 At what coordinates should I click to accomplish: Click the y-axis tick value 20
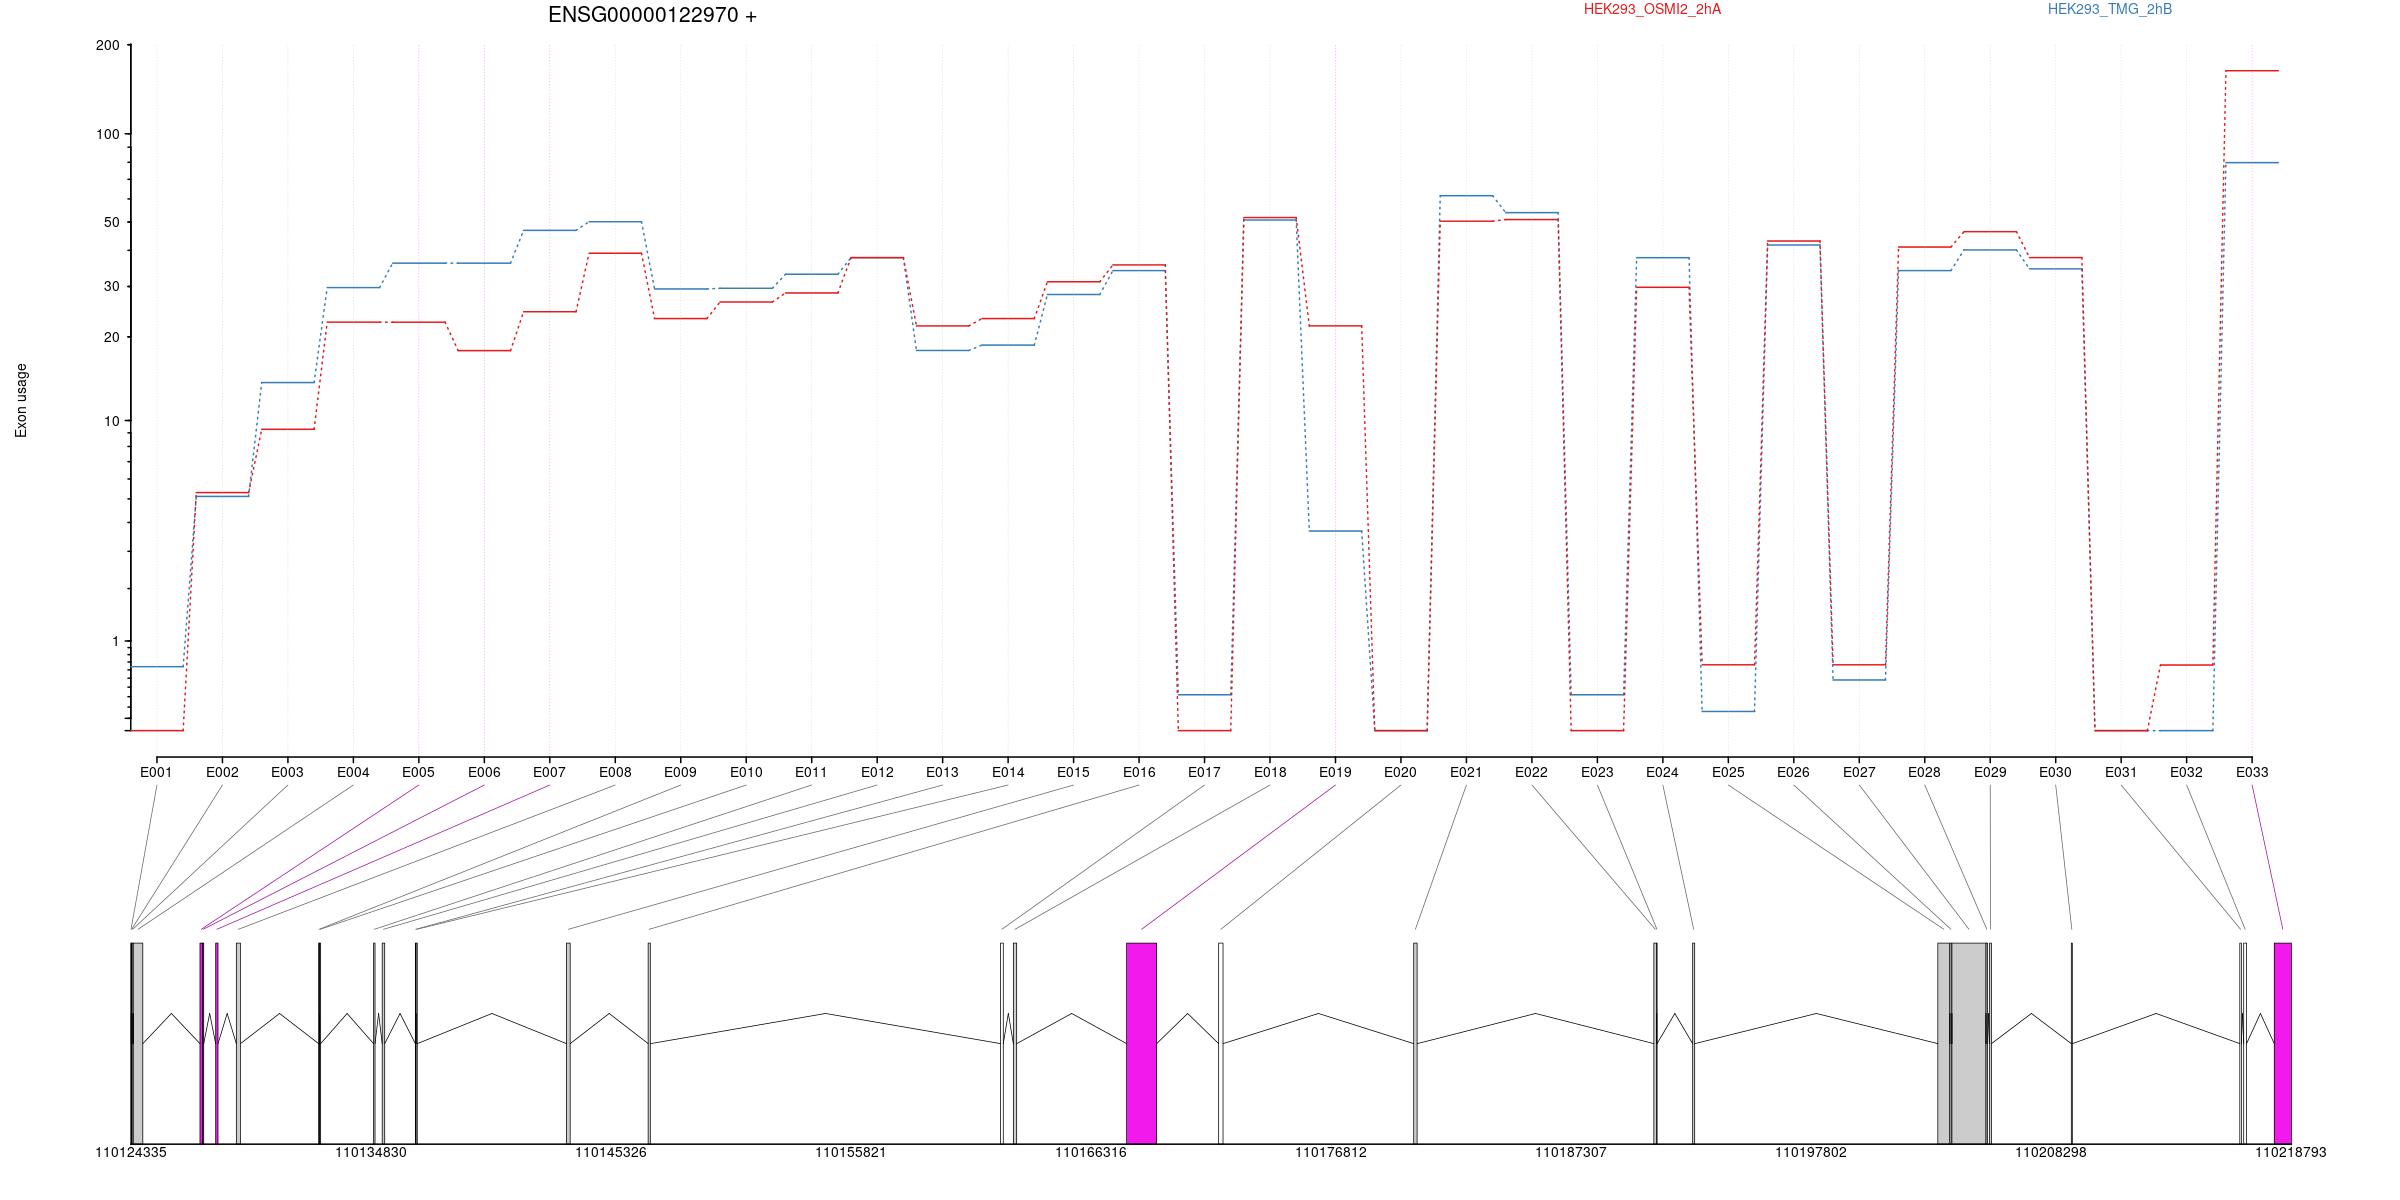pos(112,337)
